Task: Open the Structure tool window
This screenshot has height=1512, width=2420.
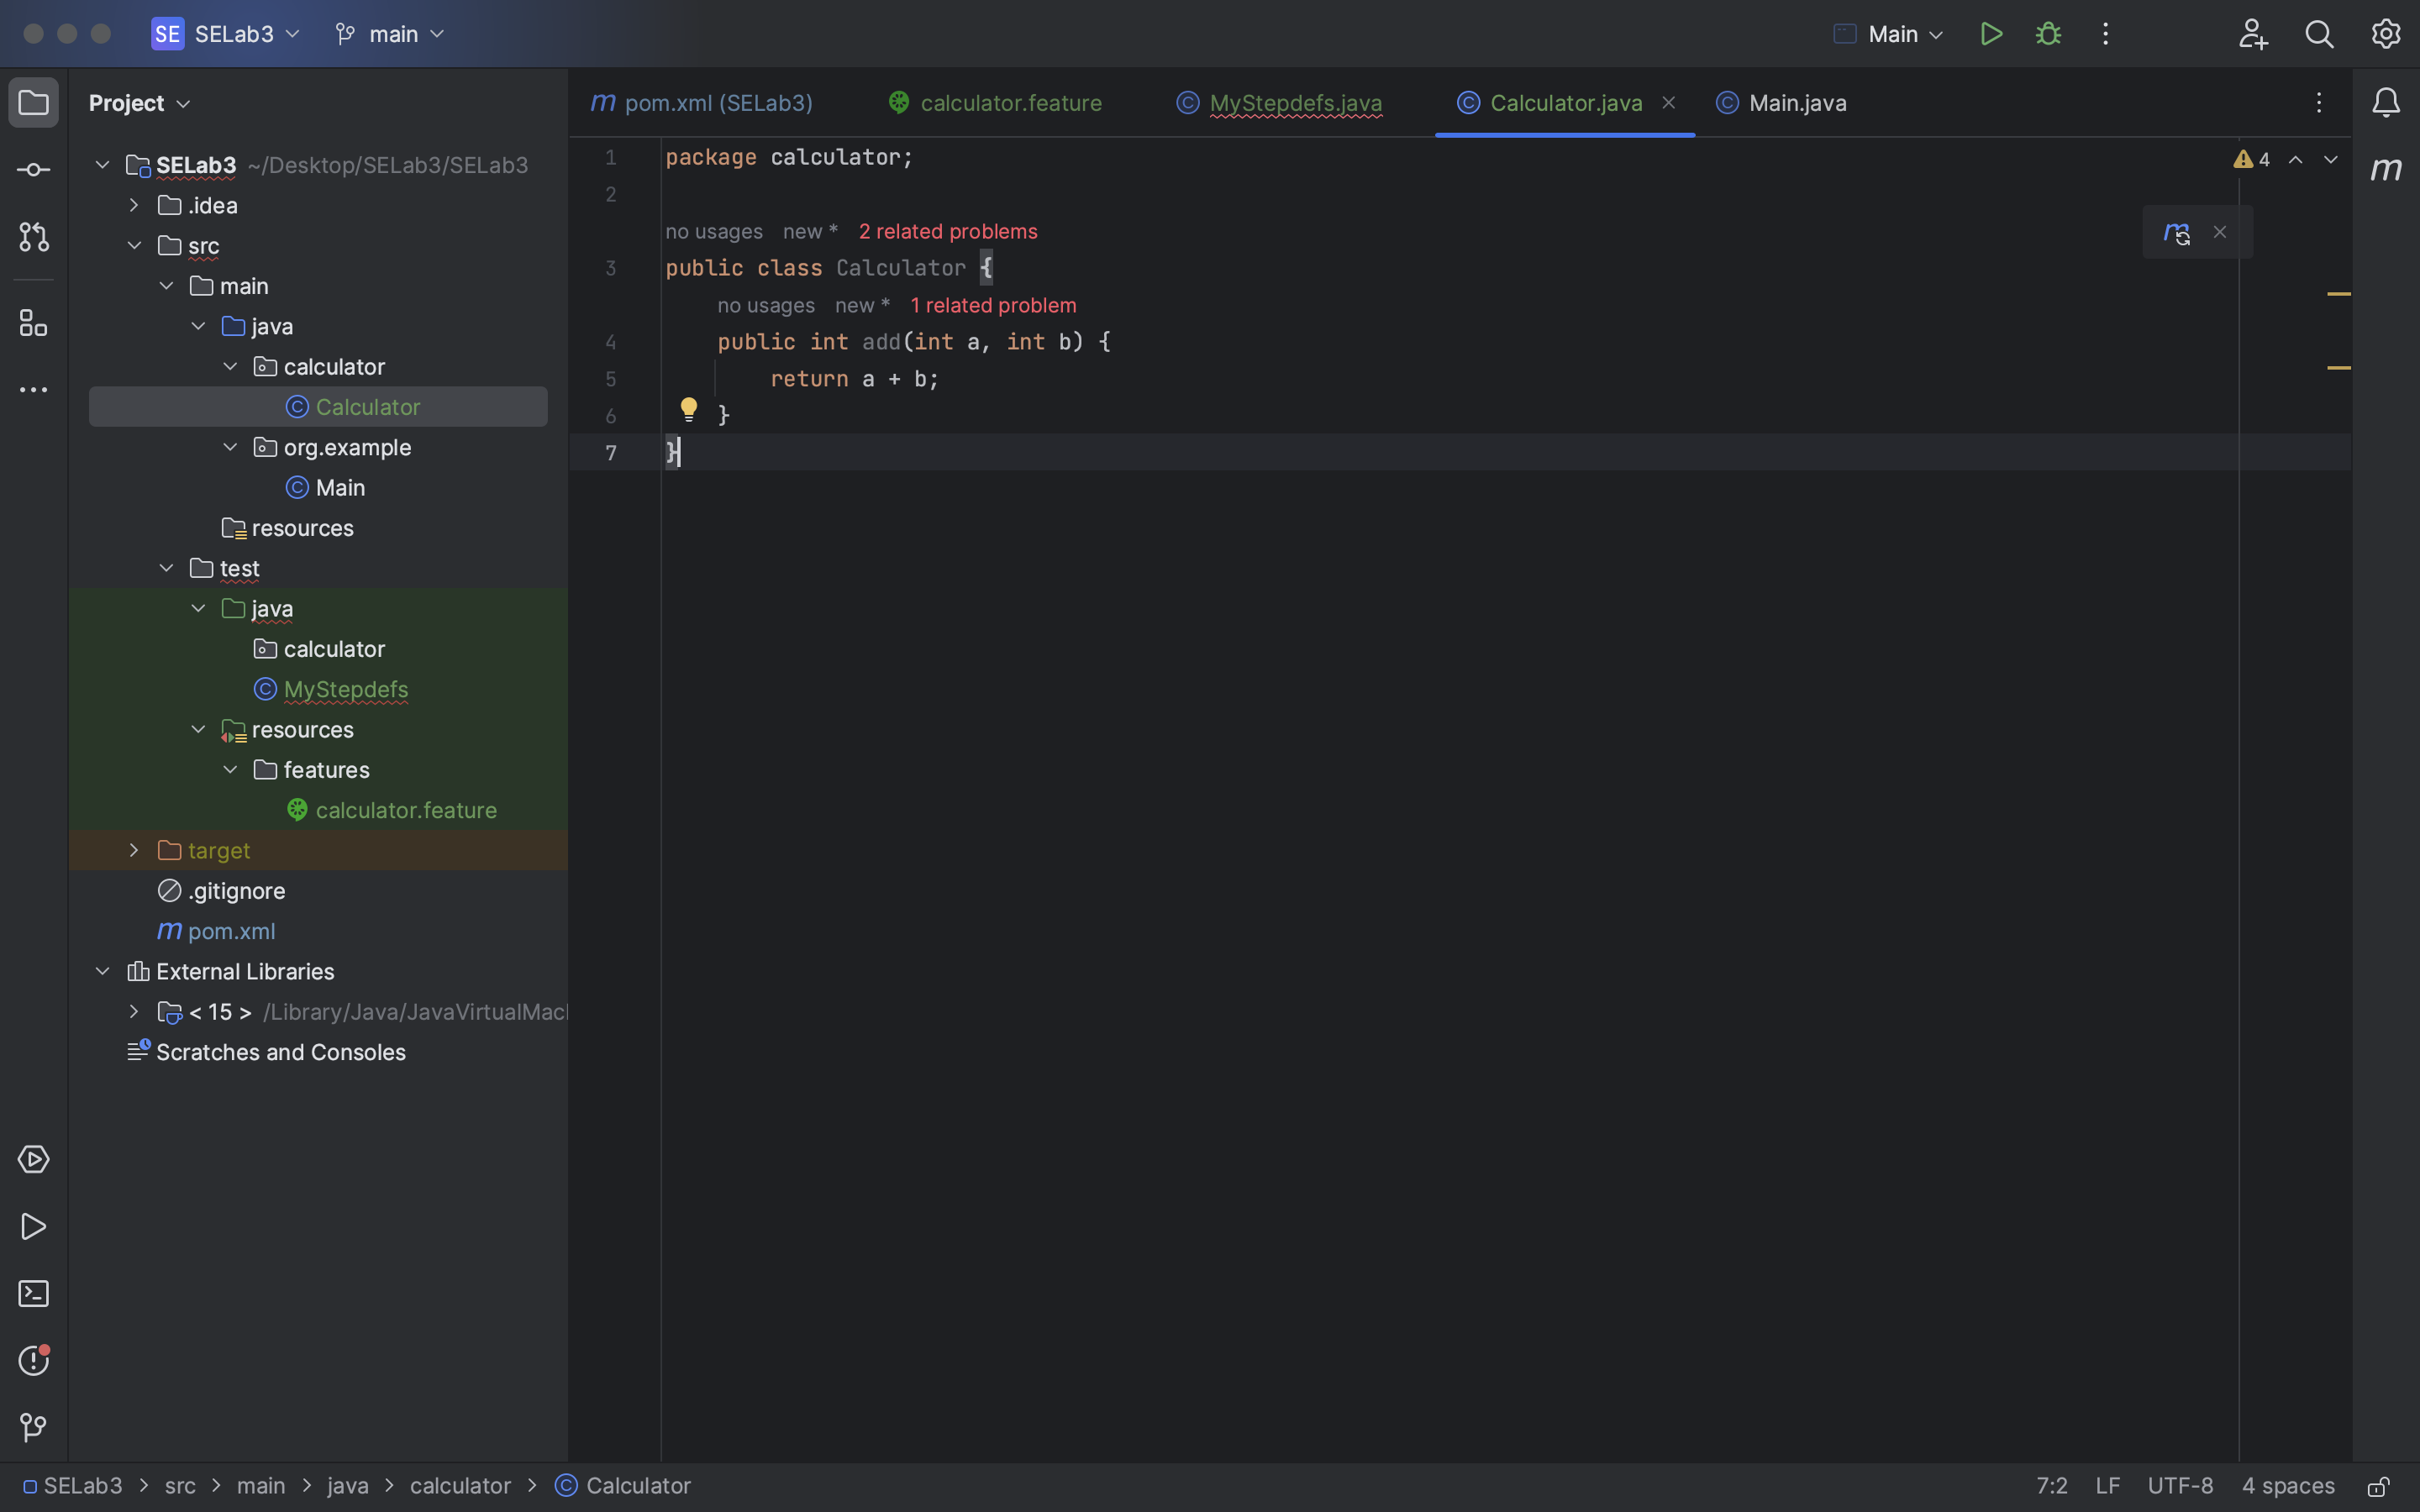Action: pos(34,323)
